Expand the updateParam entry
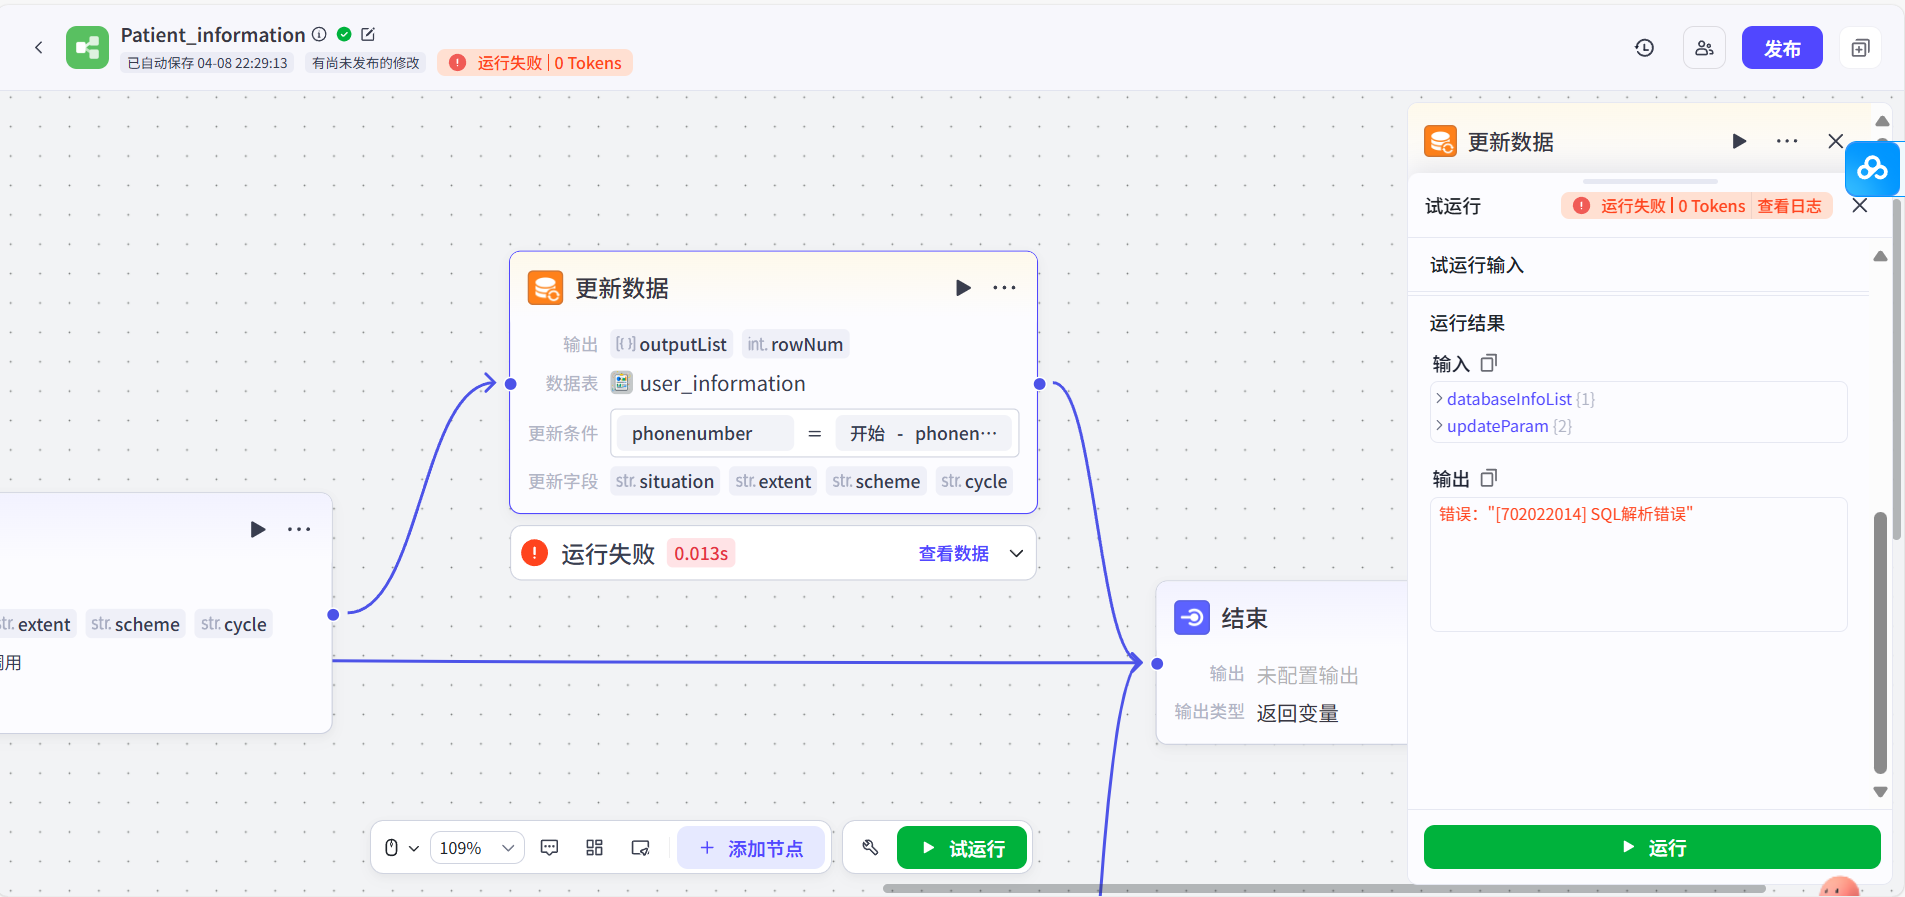This screenshot has height=897, width=1905. tap(1504, 426)
